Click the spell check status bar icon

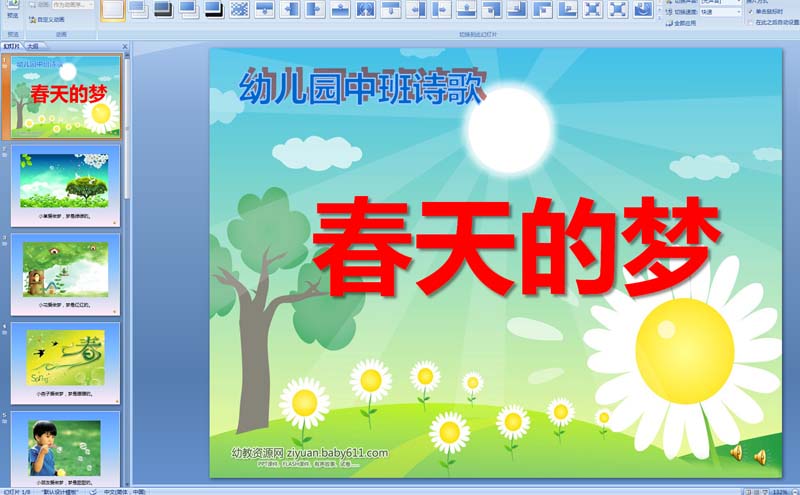tap(93, 492)
